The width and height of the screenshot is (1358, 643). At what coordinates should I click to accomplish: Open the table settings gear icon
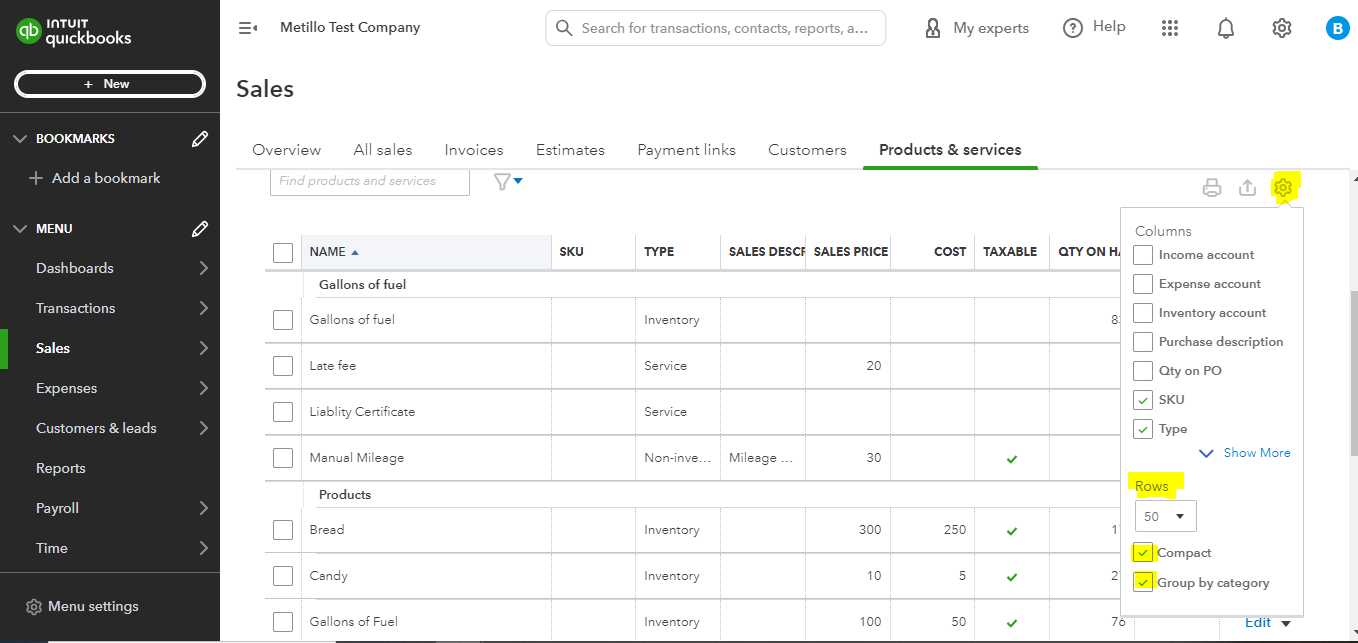click(x=1283, y=187)
